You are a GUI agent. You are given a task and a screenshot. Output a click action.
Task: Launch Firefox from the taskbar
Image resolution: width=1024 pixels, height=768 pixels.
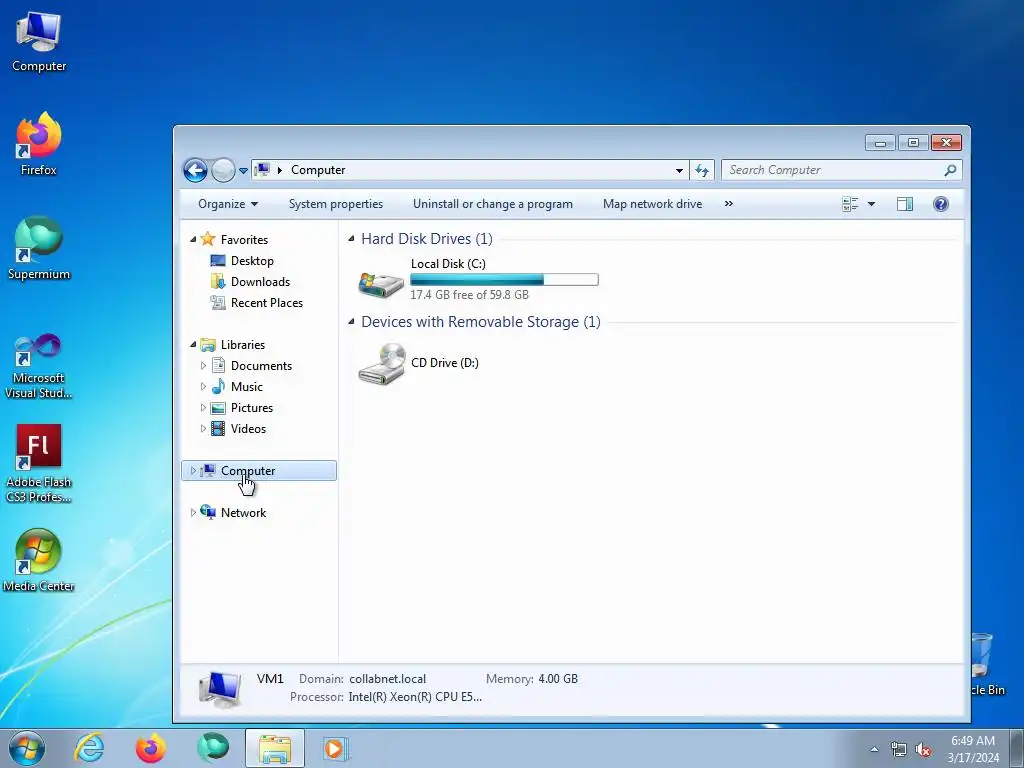[150, 748]
